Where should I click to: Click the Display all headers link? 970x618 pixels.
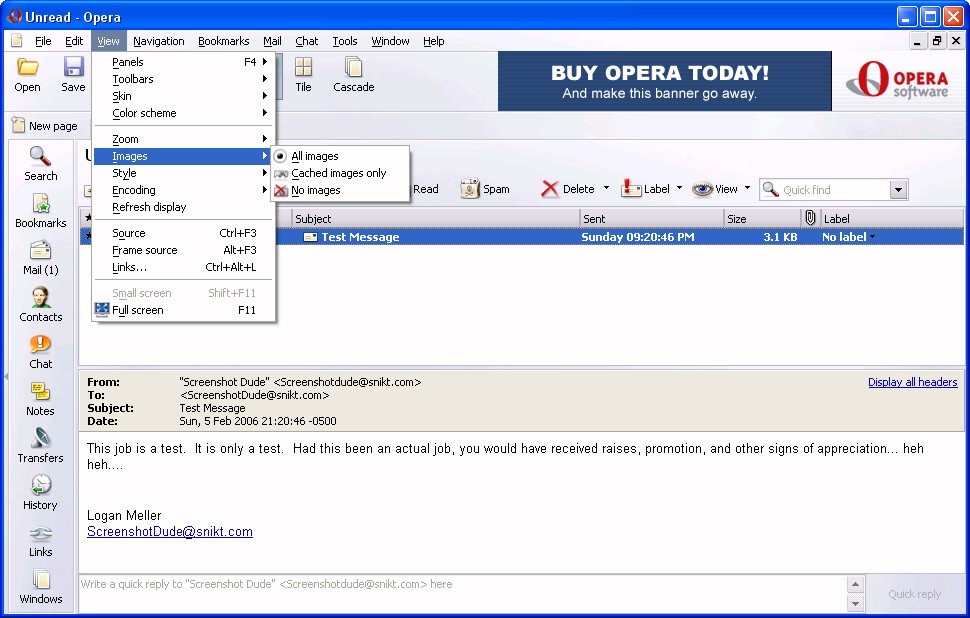(x=912, y=382)
